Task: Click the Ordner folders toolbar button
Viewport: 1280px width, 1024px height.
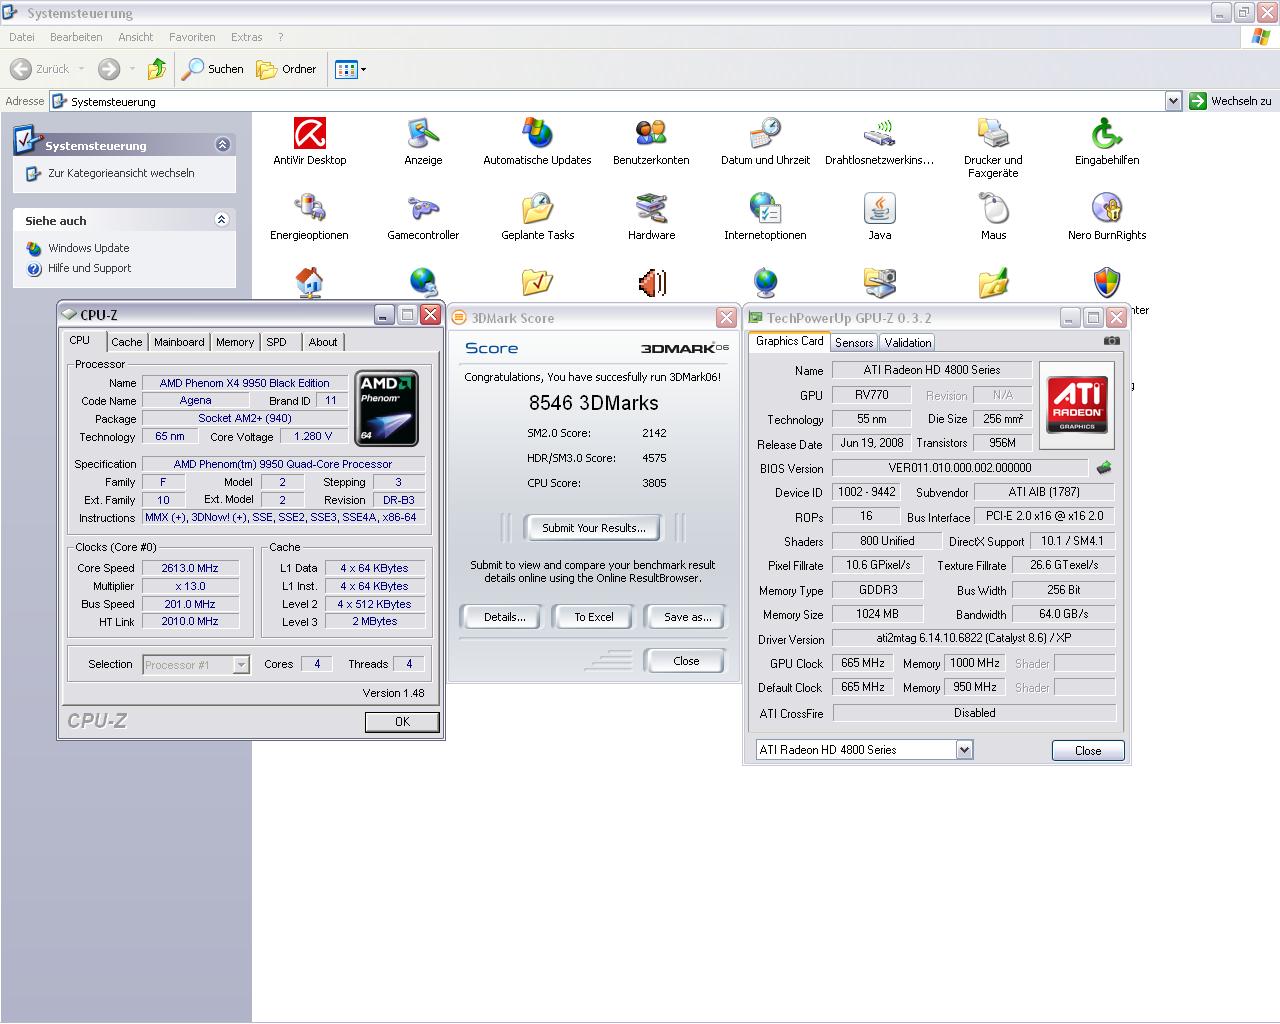Action: [286, 69]
